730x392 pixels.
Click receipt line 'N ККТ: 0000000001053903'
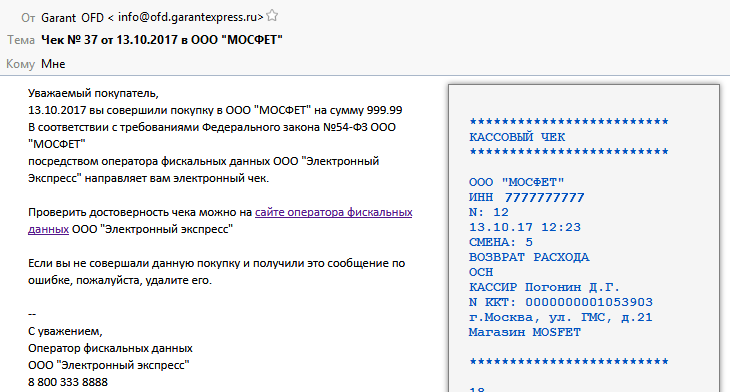pos(561,302)
